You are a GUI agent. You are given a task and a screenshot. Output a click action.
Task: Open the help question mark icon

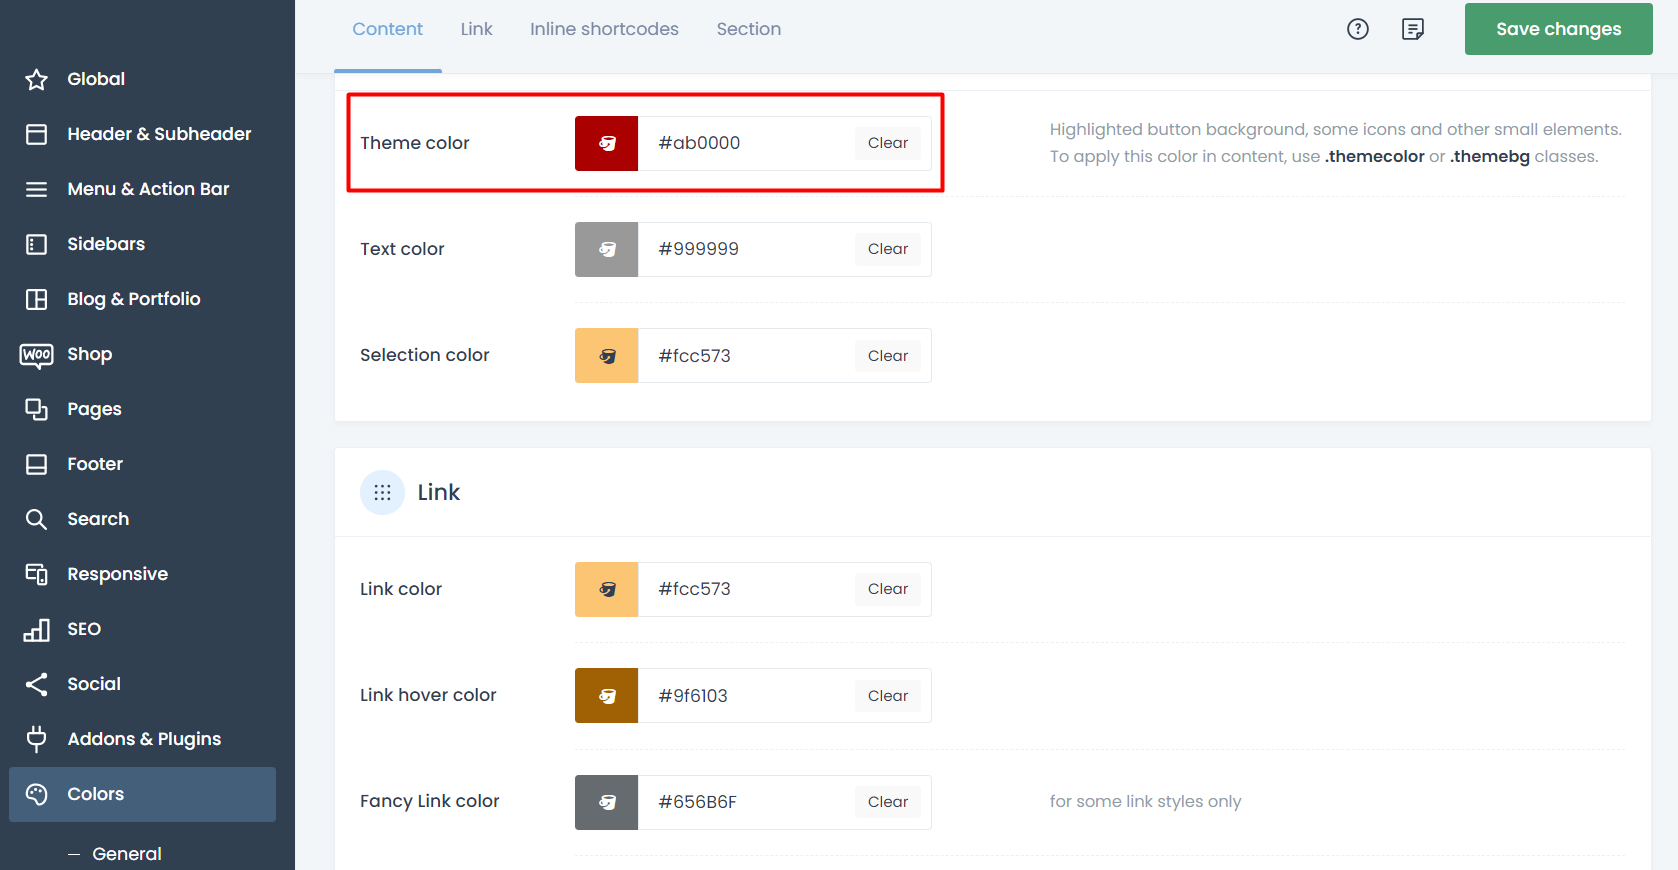coord(1358,29)
